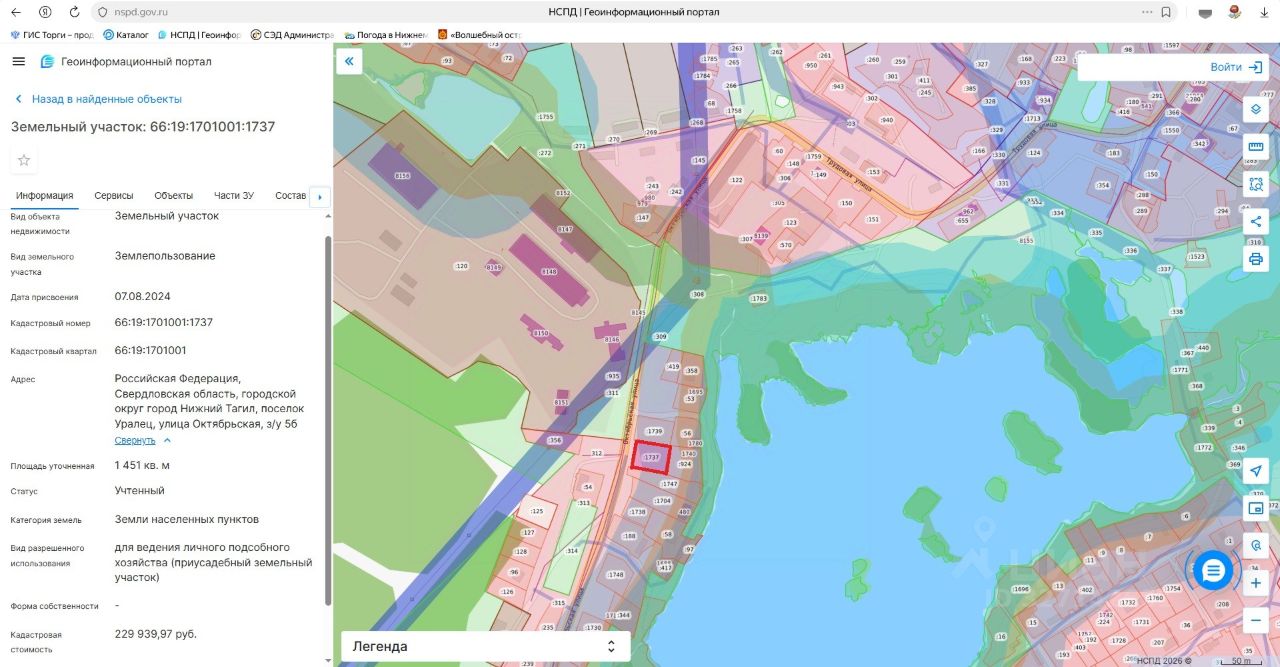The image size is (1280, 667).
Task: Click the cadastral number 66:19:1701001:1737 value
Action: pyautogui.click(x=164, y=322)
